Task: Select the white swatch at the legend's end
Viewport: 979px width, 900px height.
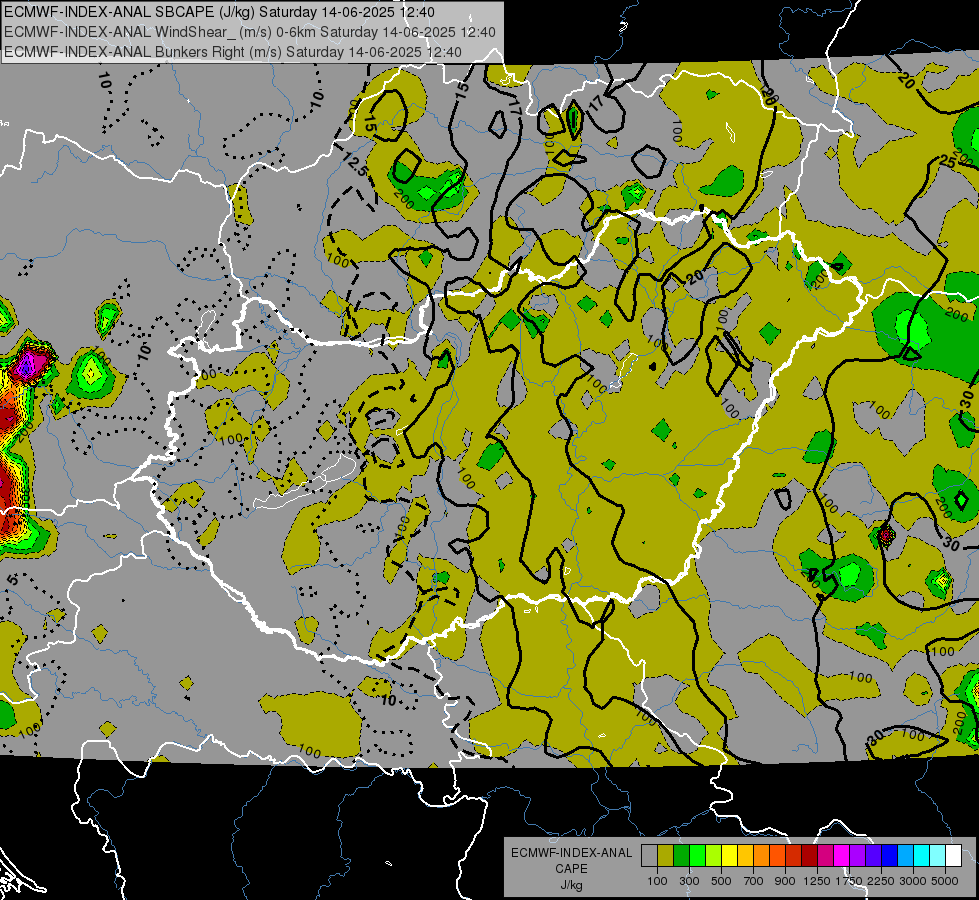Action: 954,855
